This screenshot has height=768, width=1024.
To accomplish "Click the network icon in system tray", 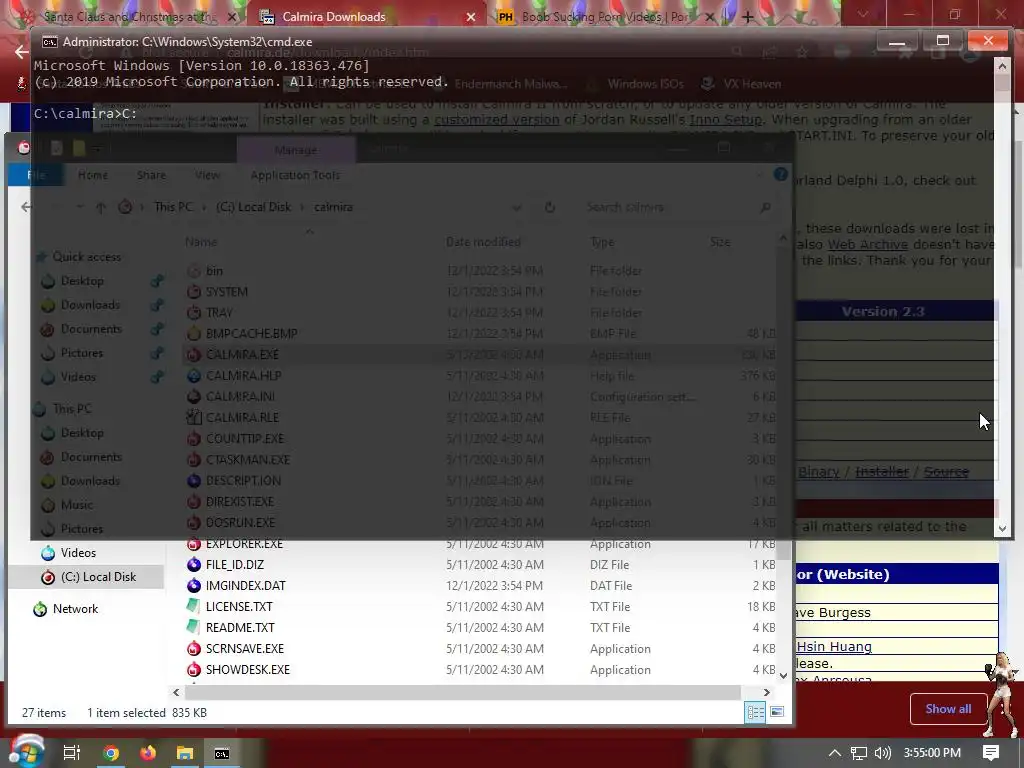I will [x=859, y=753].
